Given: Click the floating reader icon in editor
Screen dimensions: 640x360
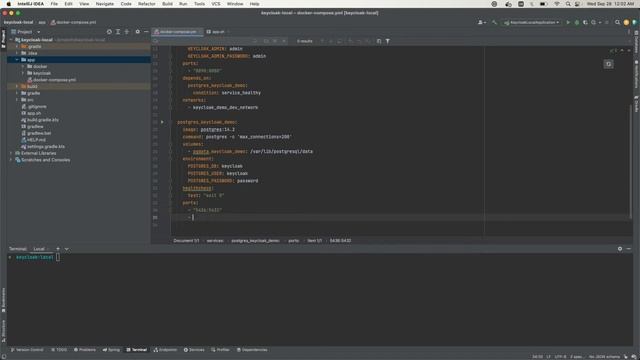Looking at the screenshot, I should point(609,64).
